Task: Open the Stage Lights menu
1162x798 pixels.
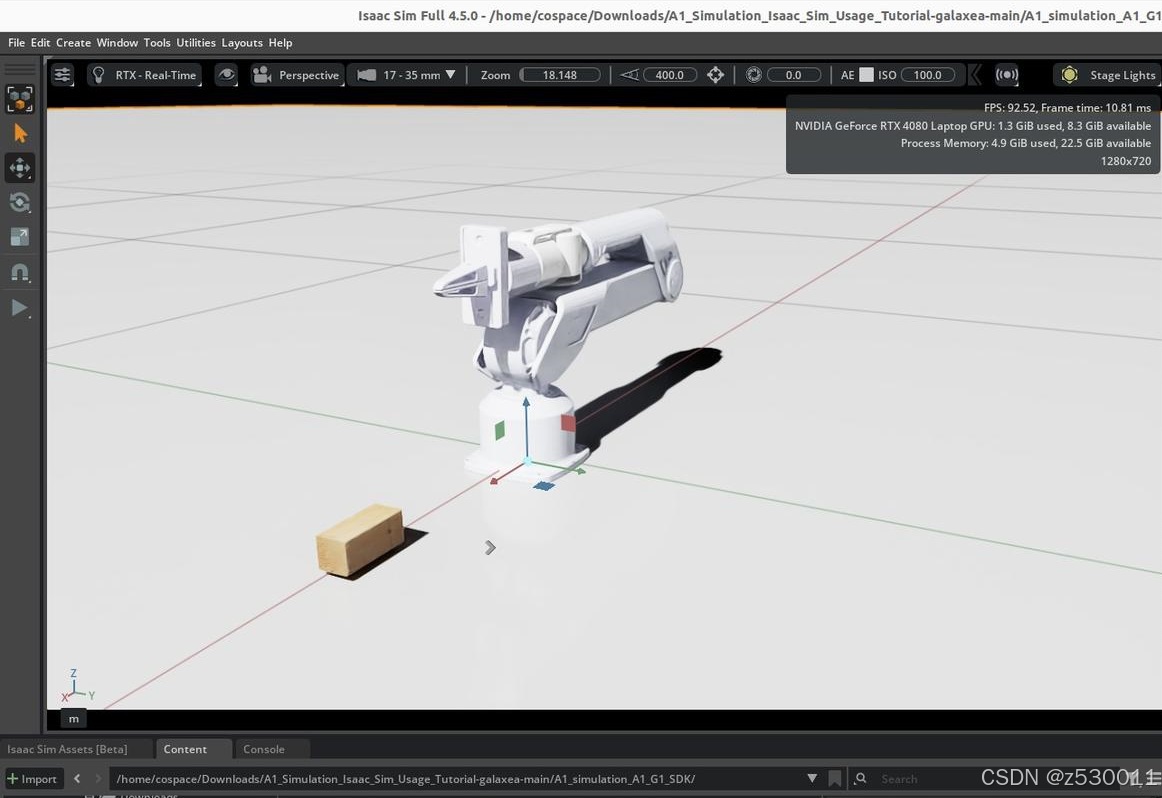Action: (1108, 75)
